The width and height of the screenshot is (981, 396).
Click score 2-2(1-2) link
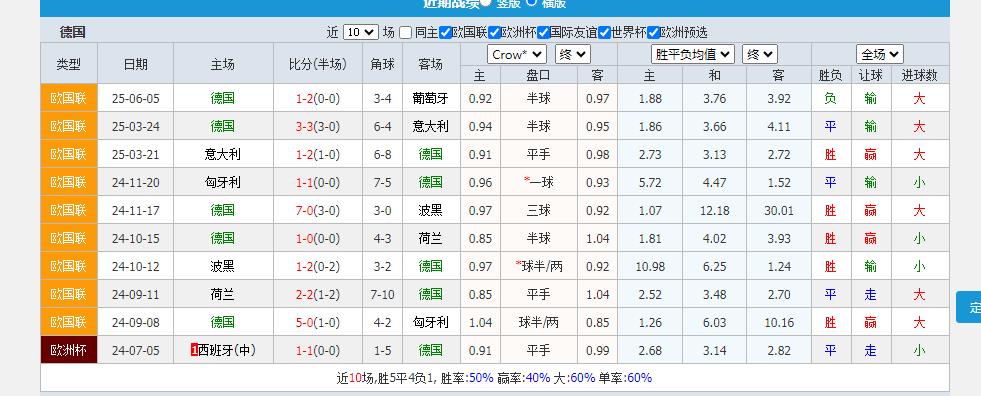coord(318,295)
